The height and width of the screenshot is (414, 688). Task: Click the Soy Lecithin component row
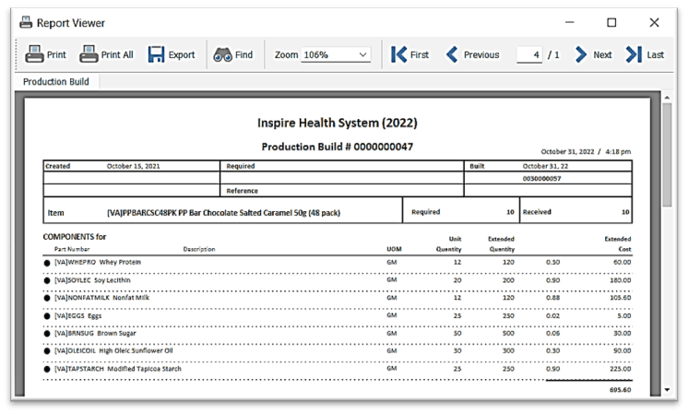(337, 280)
